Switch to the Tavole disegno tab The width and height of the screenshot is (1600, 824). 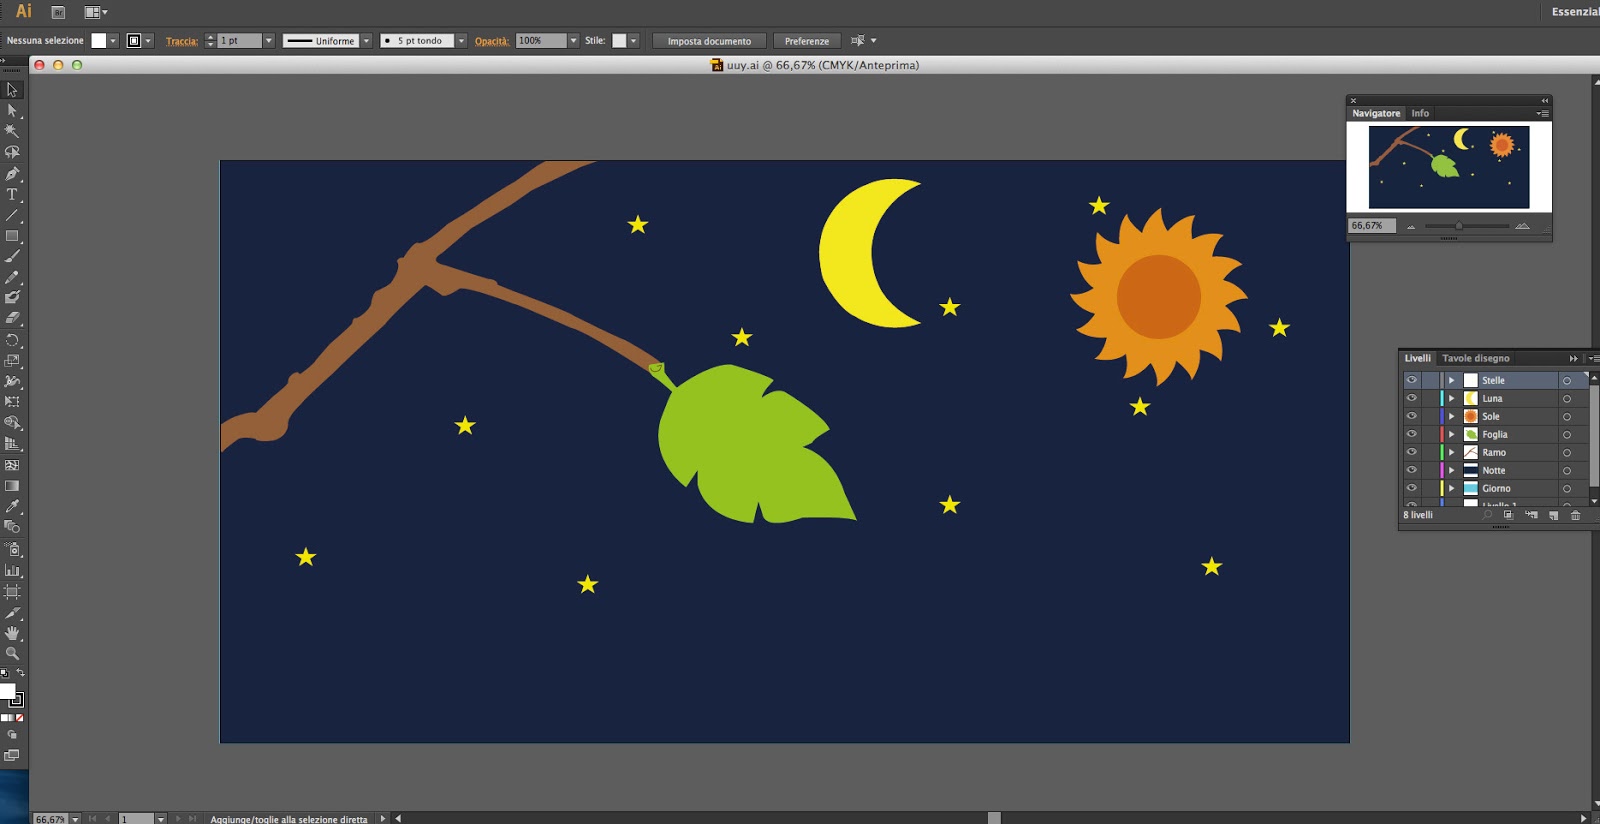click(1476, 358)
